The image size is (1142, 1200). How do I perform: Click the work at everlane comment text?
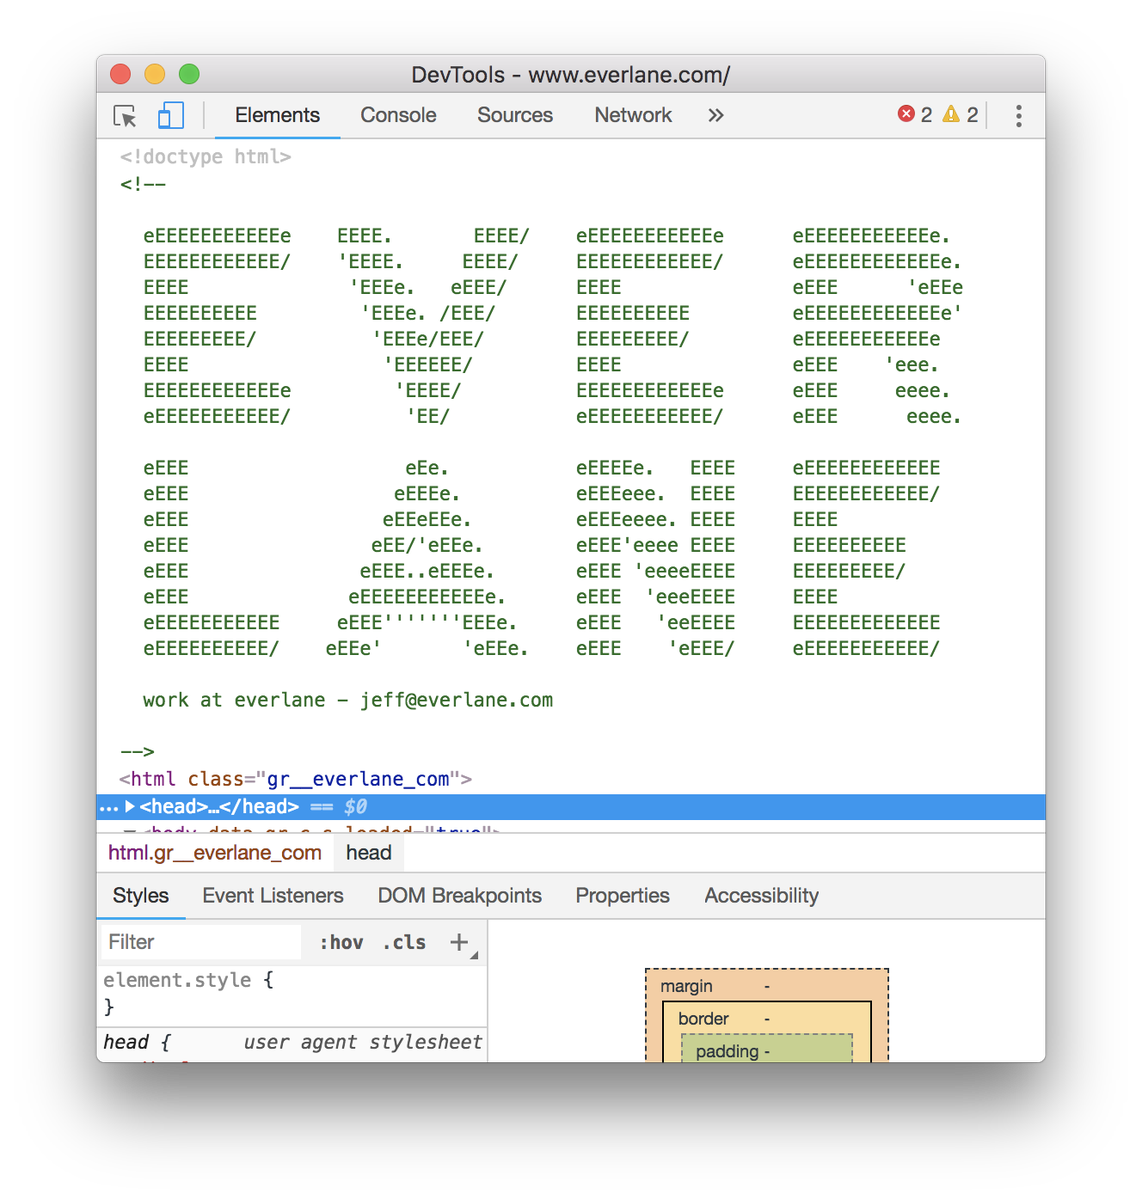[x=348, y=700]
